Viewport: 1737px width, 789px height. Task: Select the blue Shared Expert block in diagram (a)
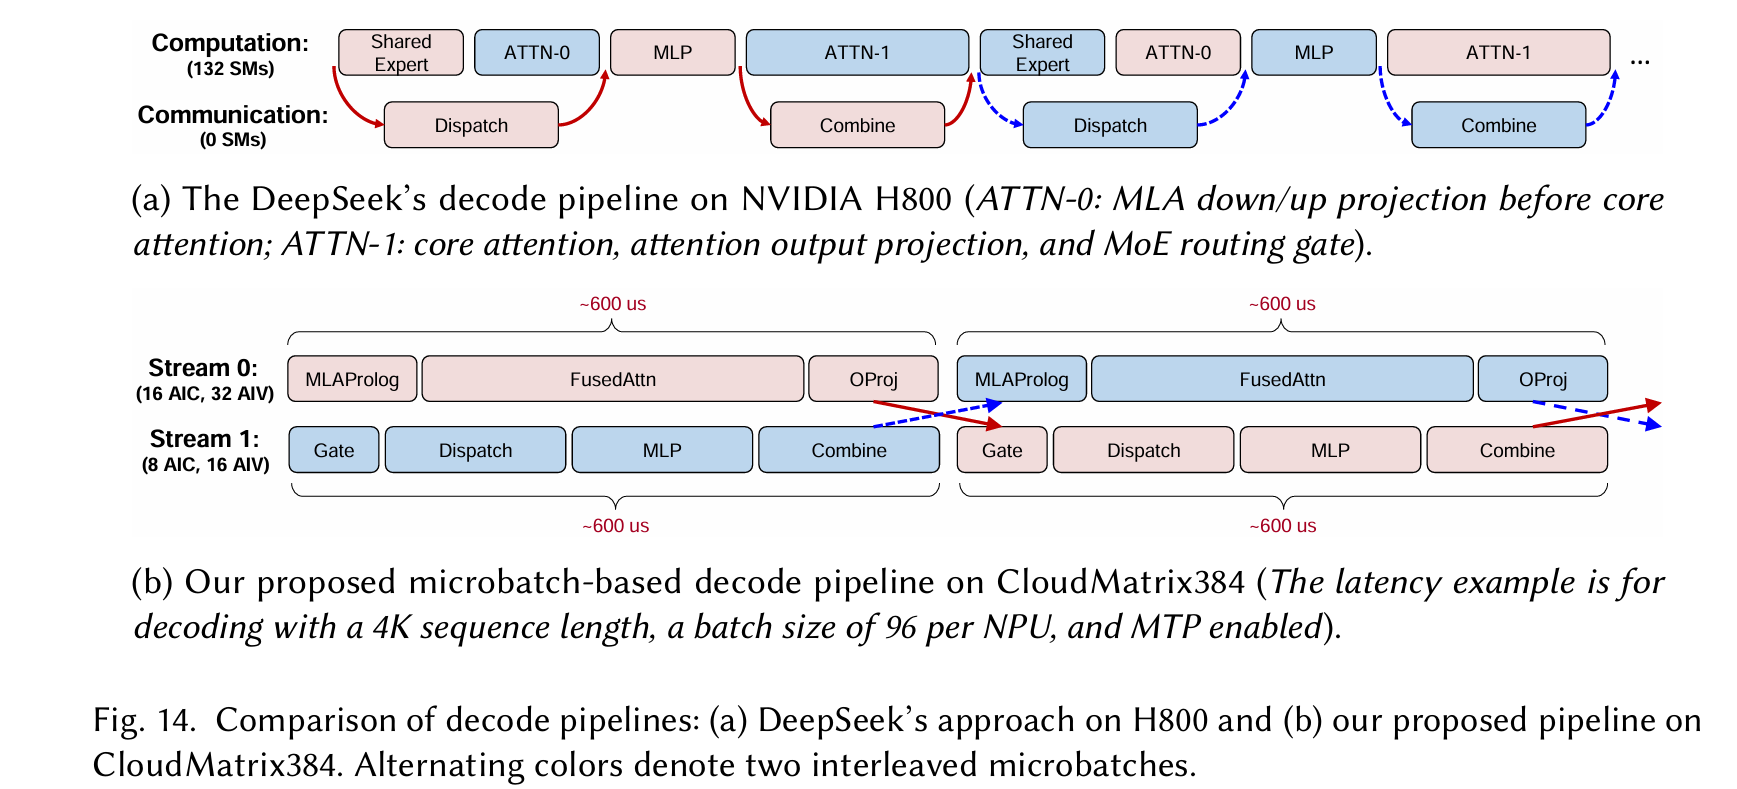(1042, 53)
